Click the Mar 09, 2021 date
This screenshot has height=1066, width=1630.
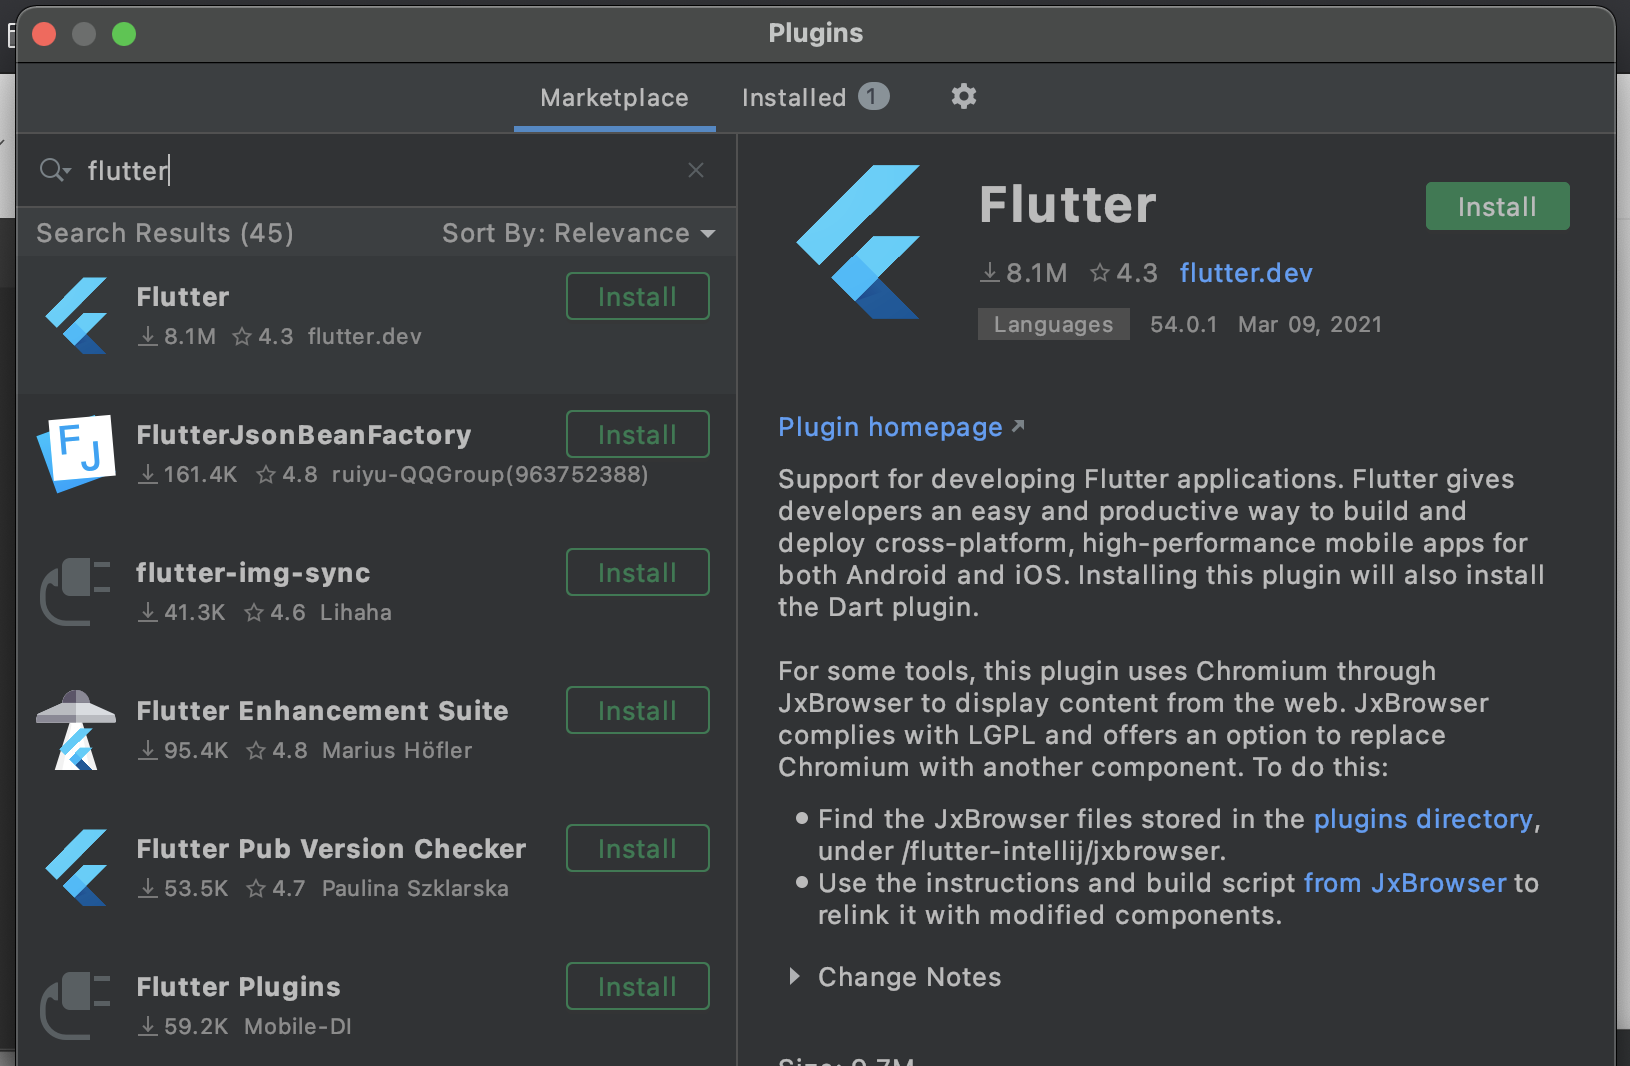(x=1310, y=325)
